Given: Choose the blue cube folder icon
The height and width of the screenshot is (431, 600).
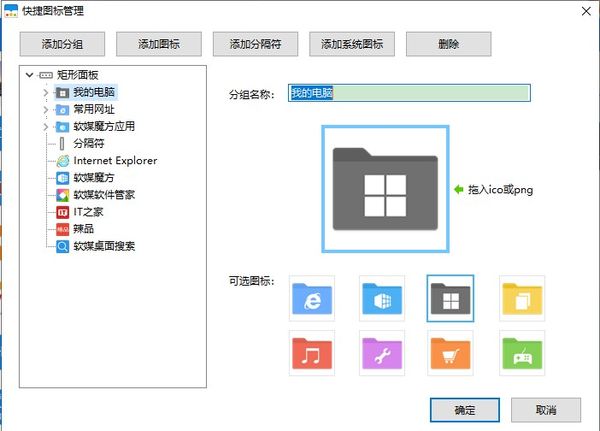Looking at the screenshot, I should click(382, 299).
